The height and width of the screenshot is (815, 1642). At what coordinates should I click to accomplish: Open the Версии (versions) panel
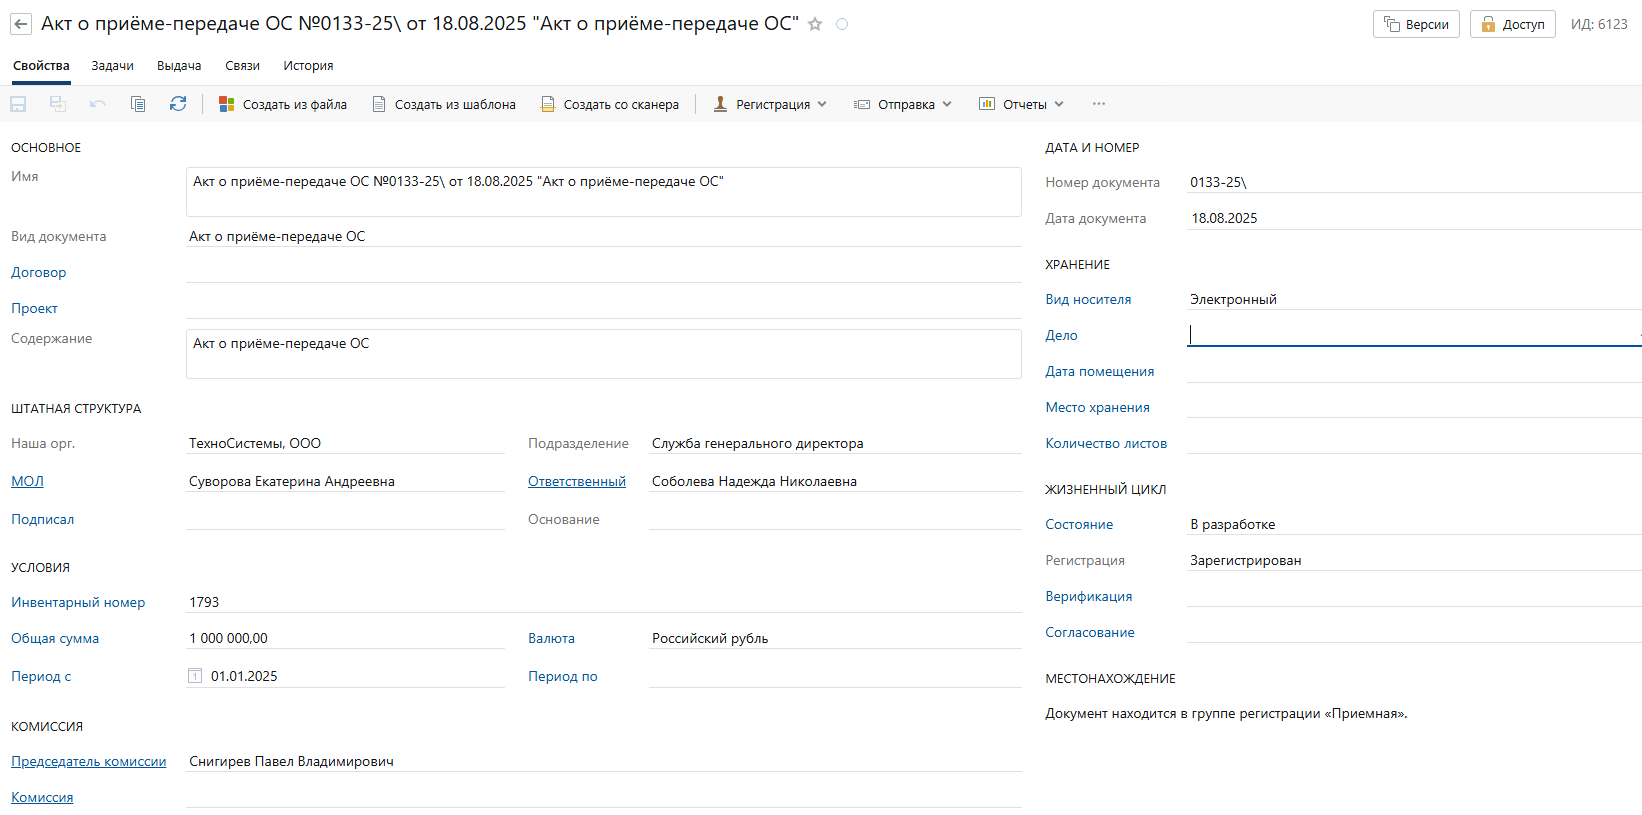pyautogui.click(x=1416, y=24)
